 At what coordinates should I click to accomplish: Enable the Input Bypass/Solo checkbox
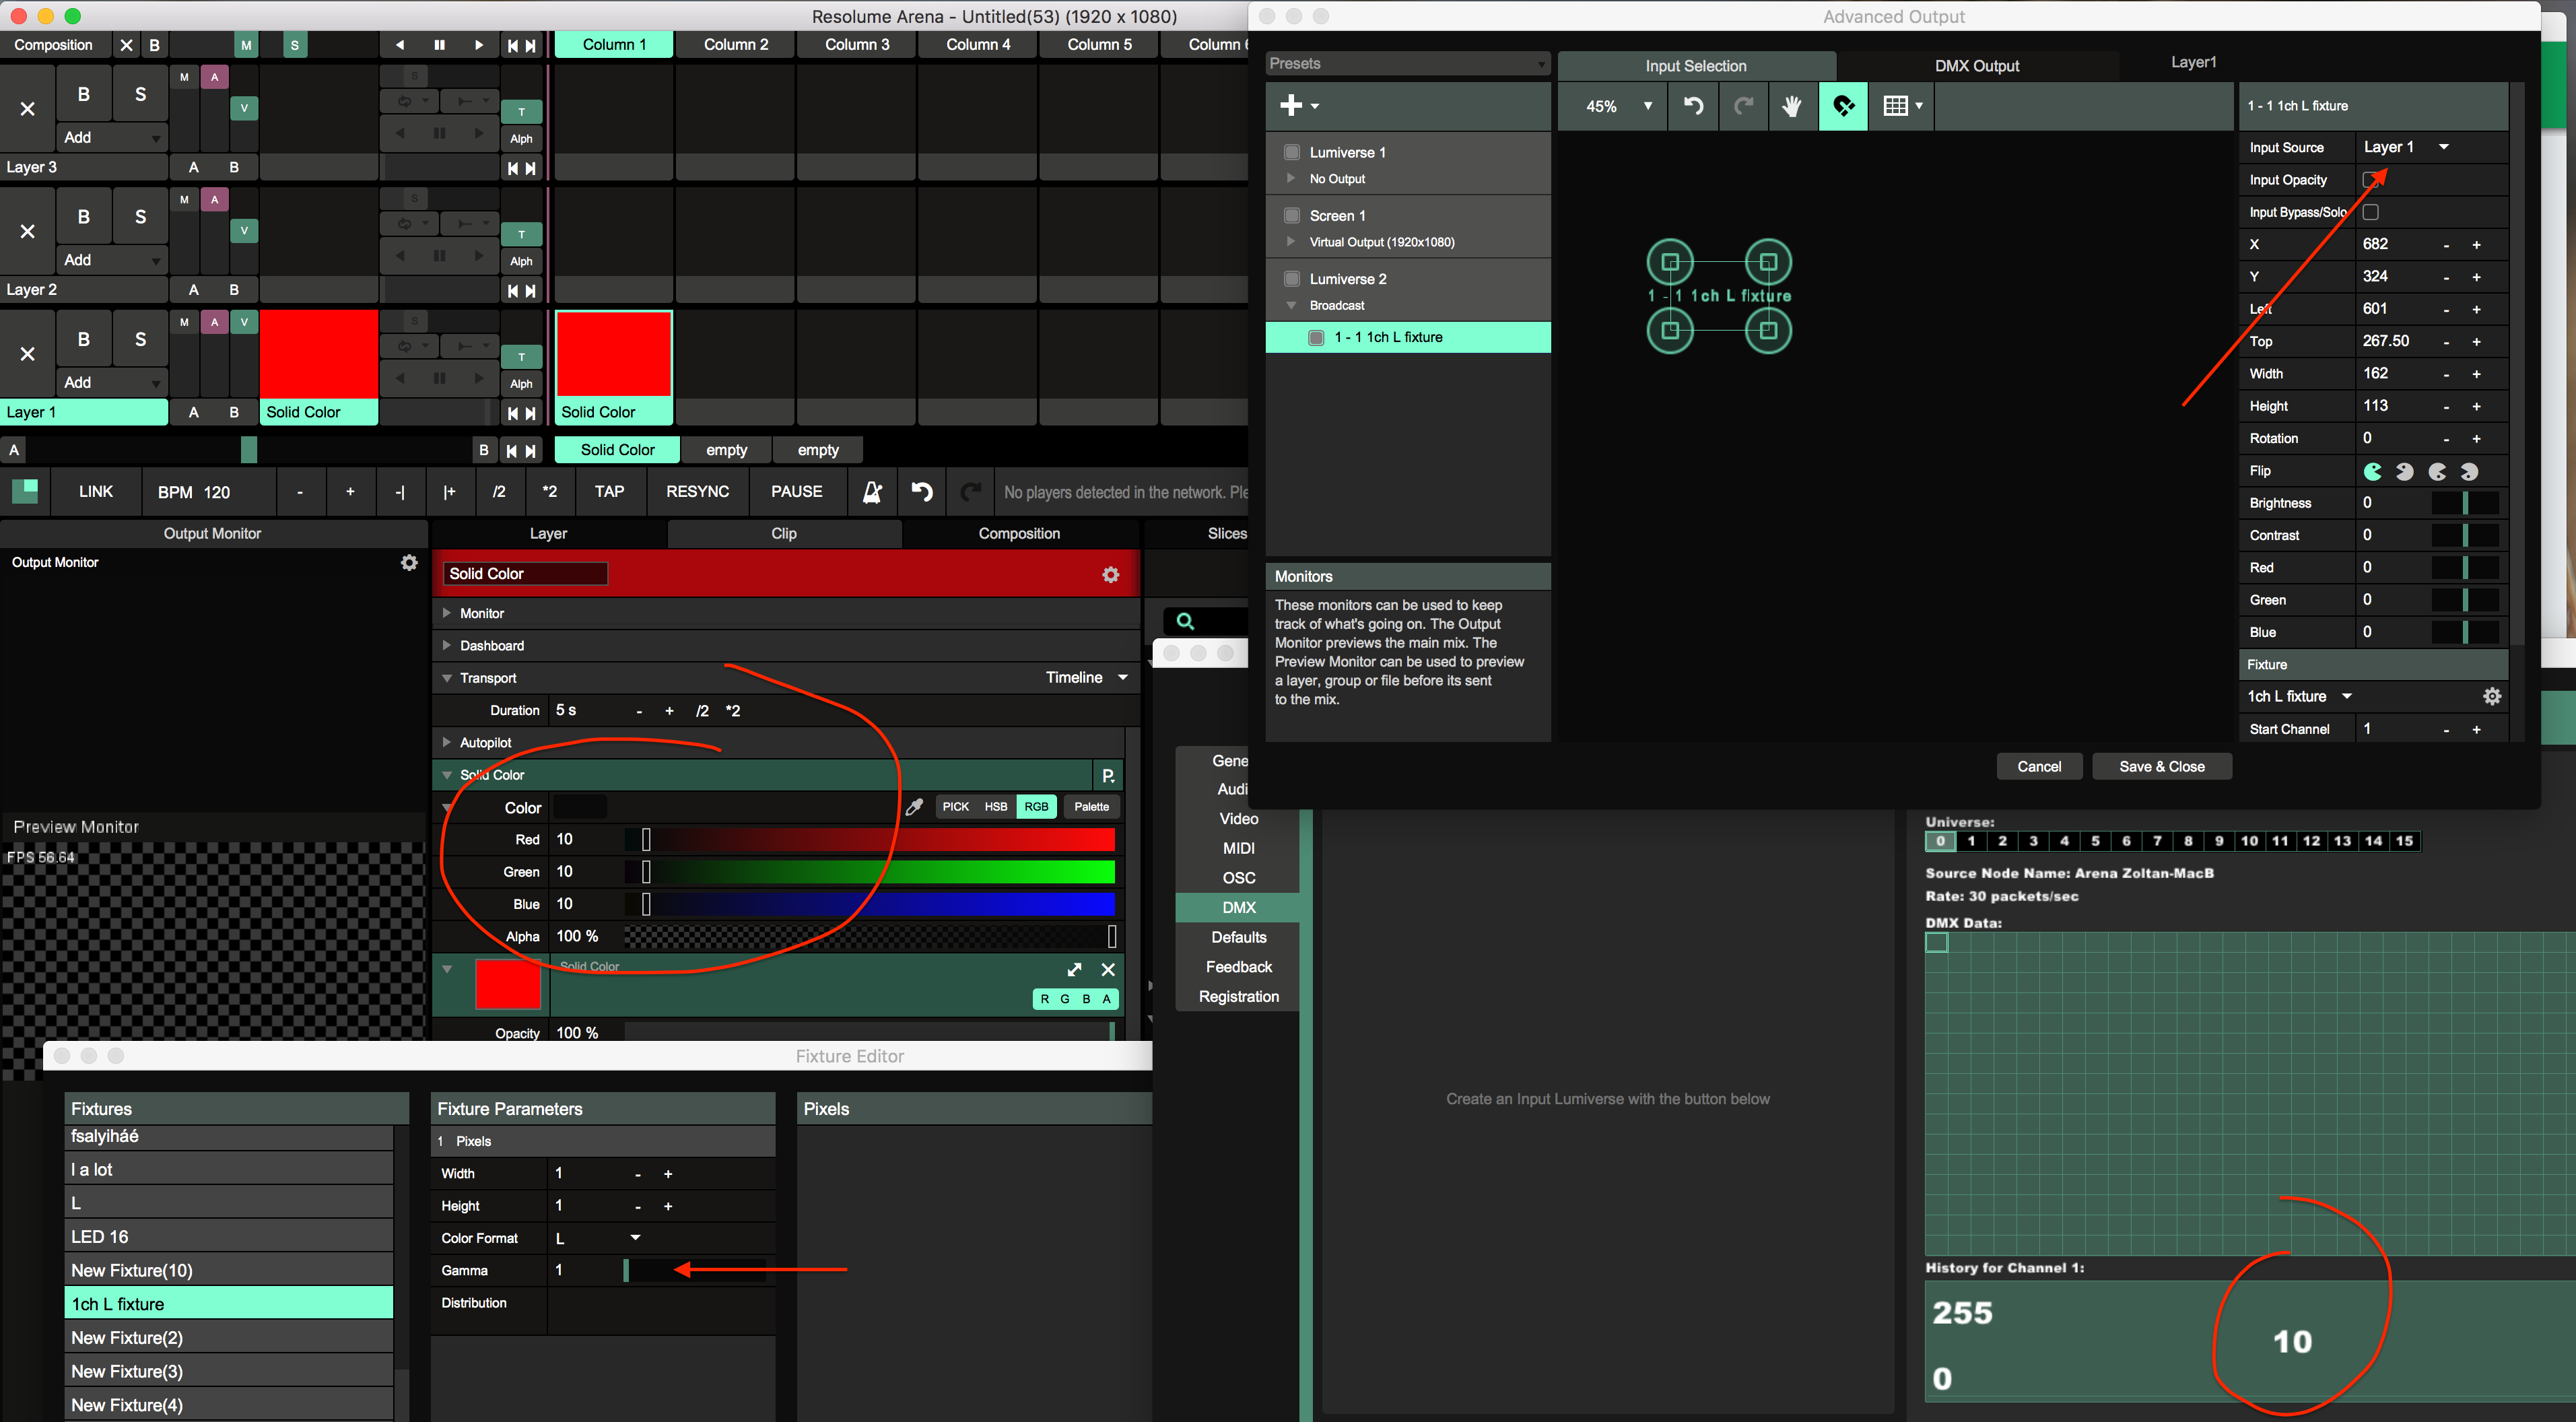click(x=2370, y=212)
